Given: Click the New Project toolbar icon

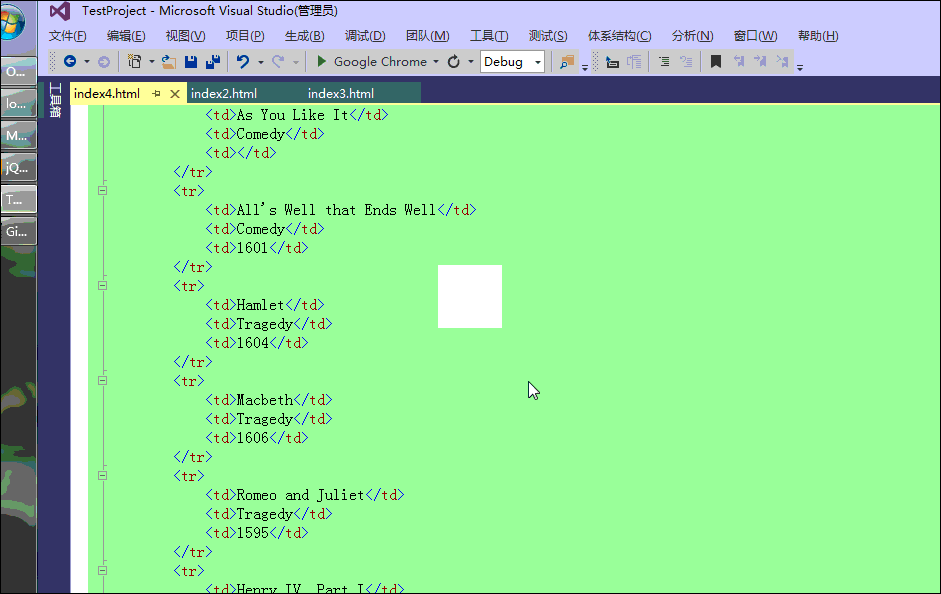Looking at the screenshot, I should pyautogui.click(x=134, y=61).
